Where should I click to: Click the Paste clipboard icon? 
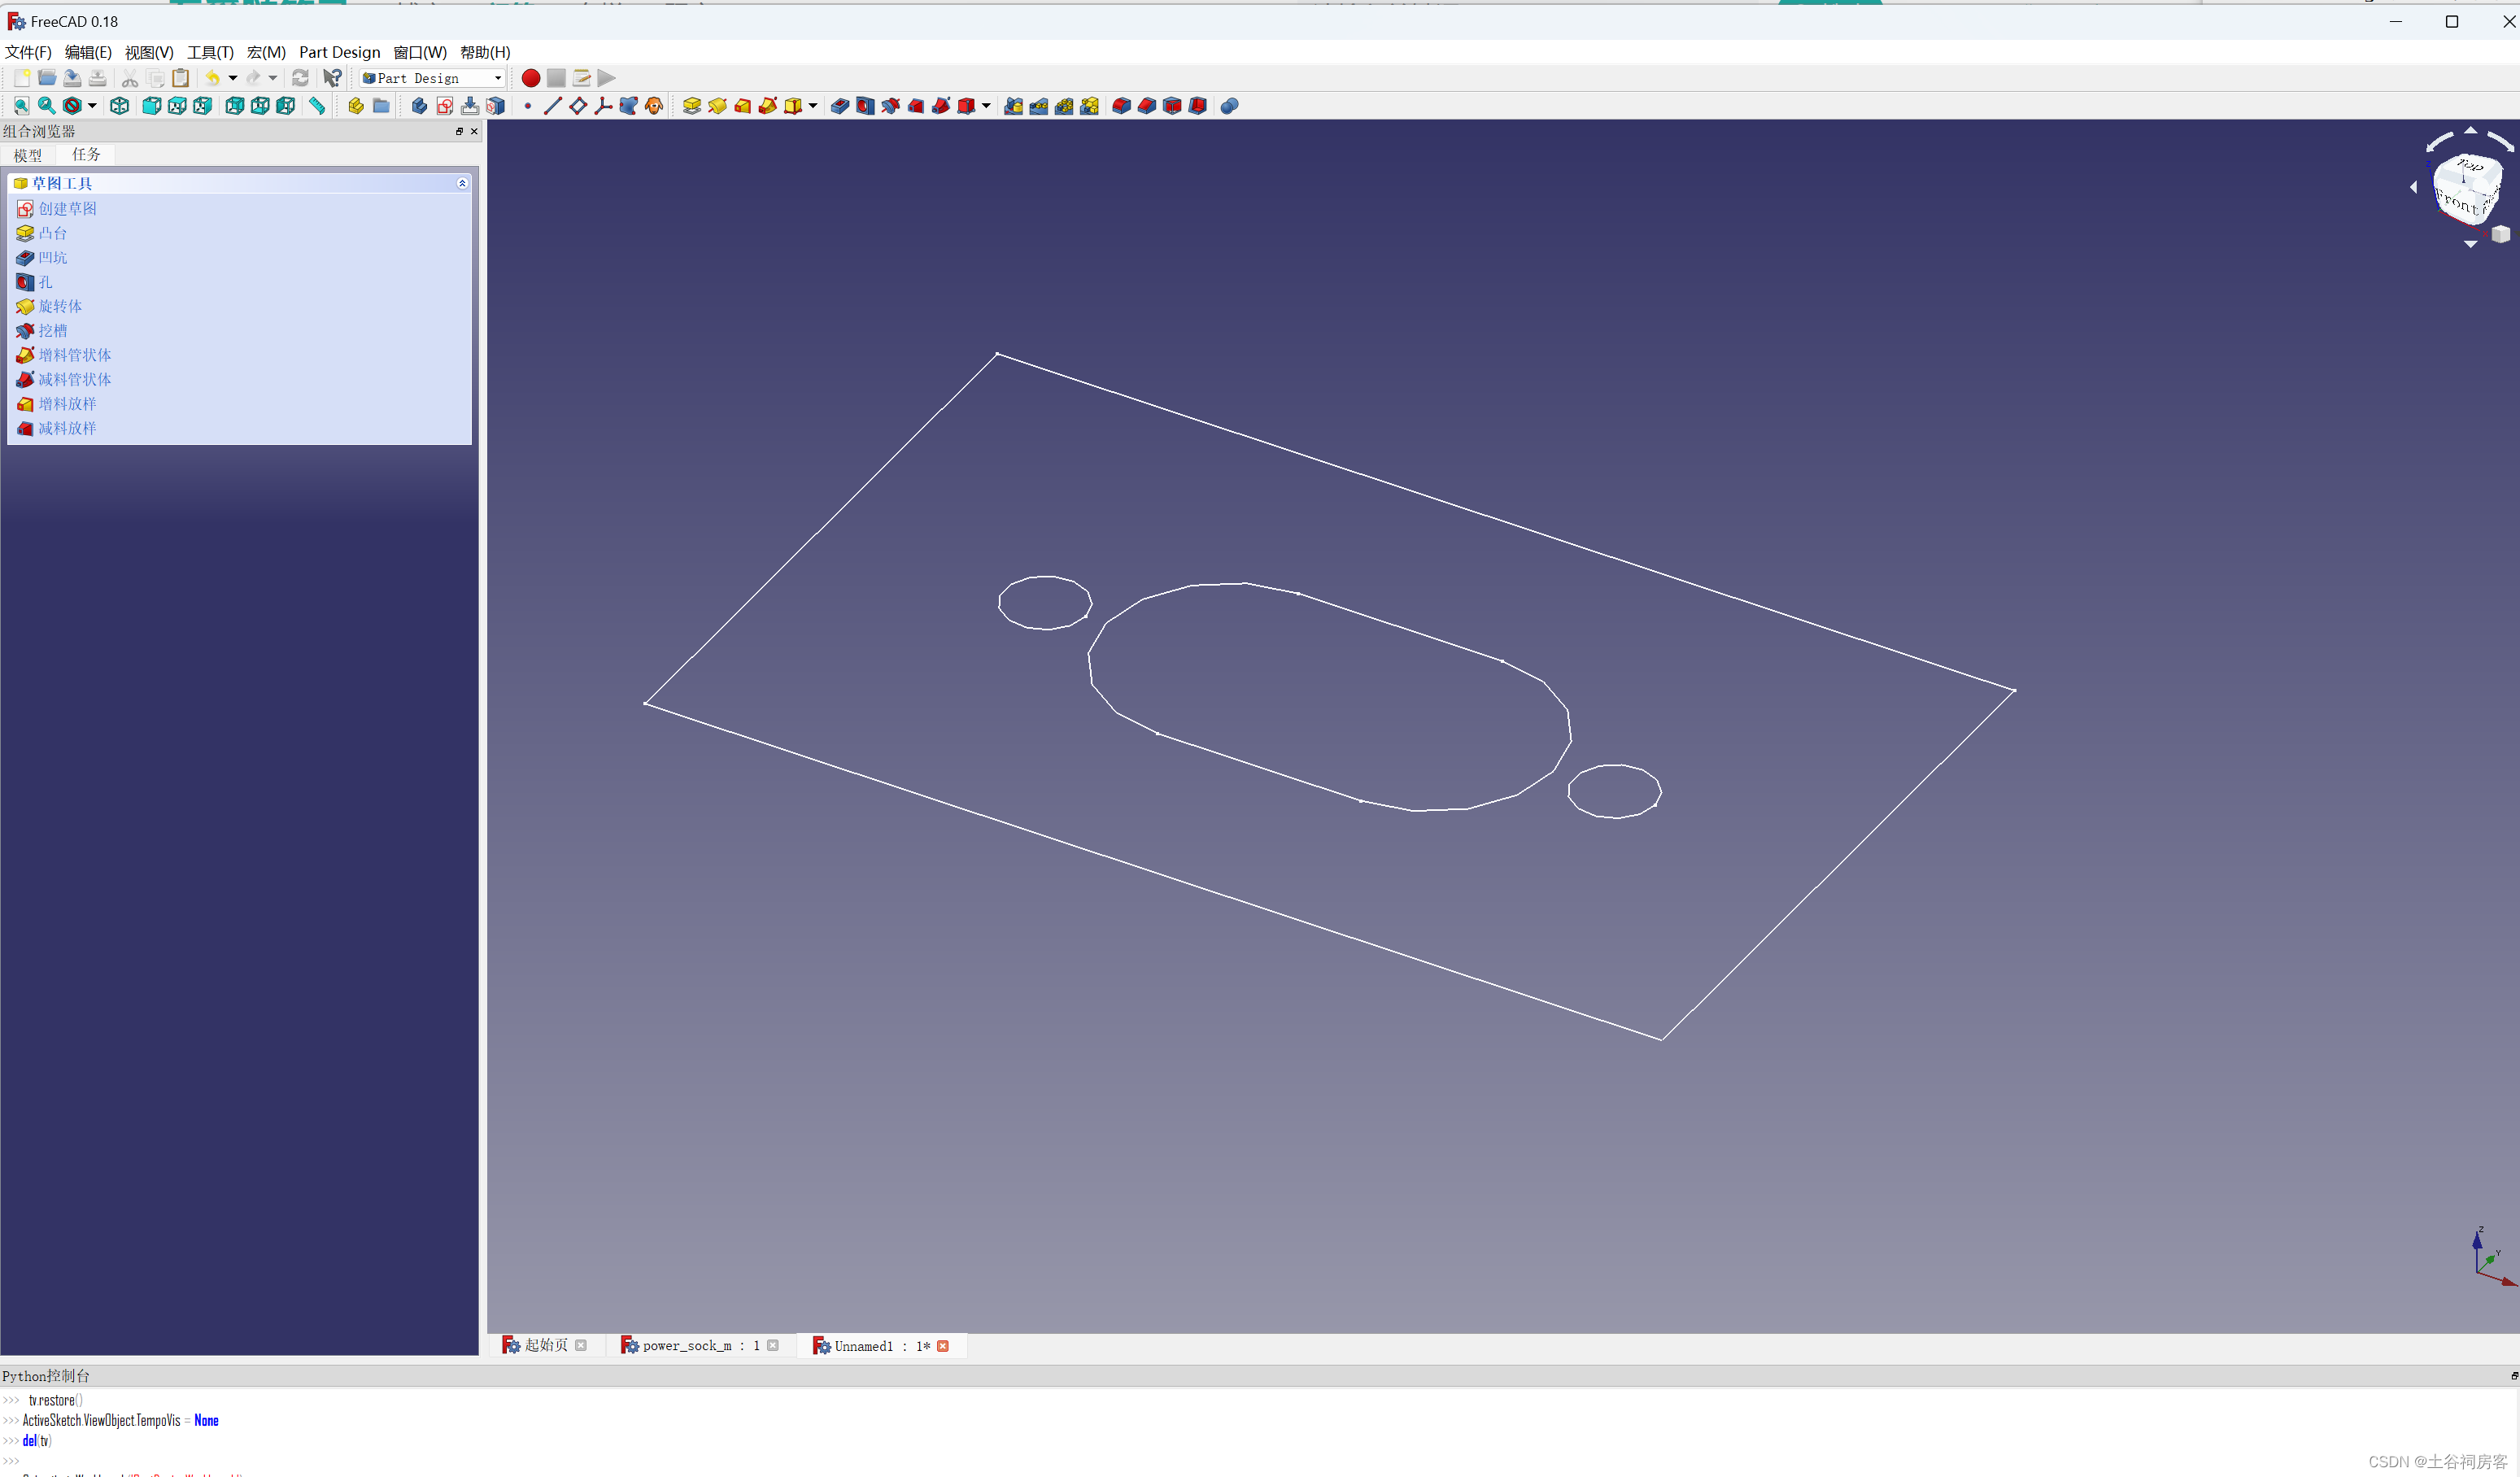pos(181,78)
